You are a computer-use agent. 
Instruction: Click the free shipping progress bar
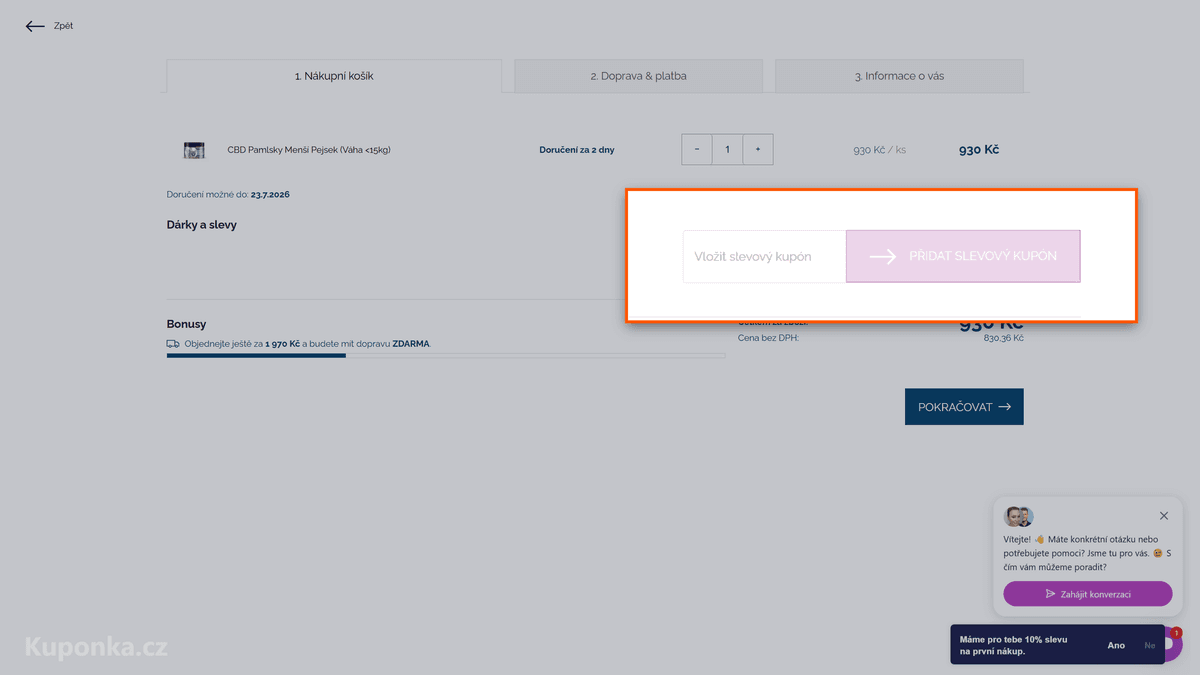pos(446,355)
